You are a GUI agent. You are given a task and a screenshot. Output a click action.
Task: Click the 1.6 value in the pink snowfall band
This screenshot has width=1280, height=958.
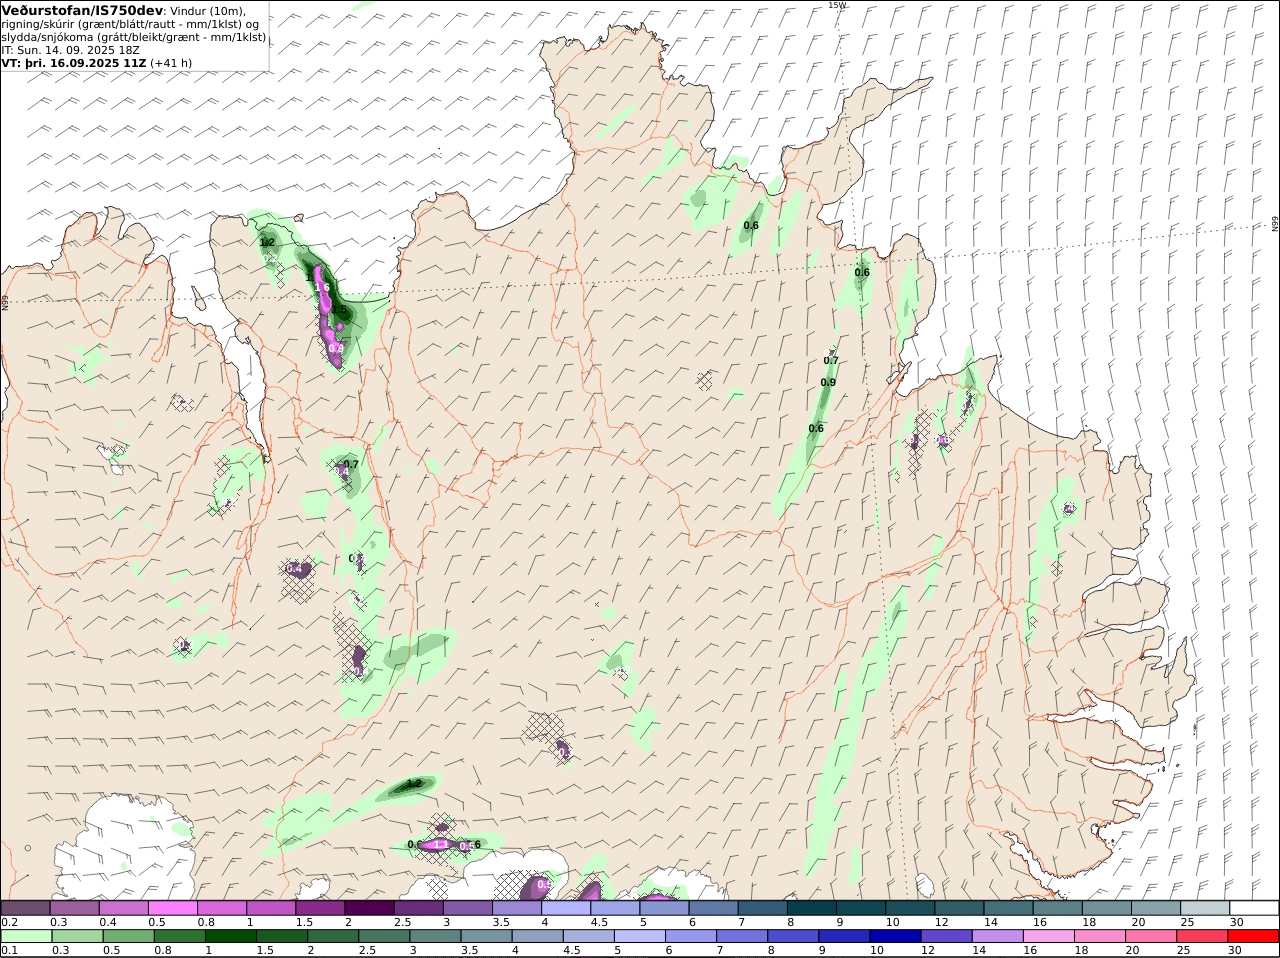tap(322, 287)
